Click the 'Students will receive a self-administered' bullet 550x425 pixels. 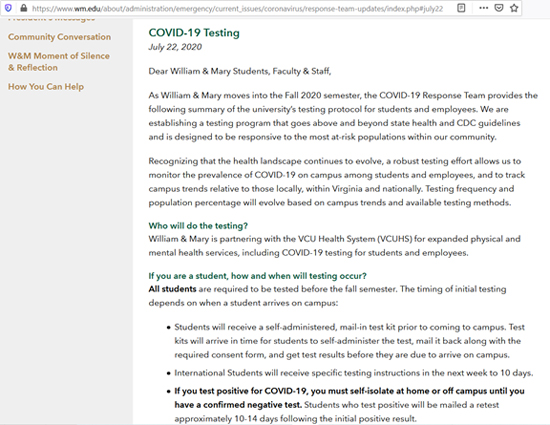tap(349, 341)
